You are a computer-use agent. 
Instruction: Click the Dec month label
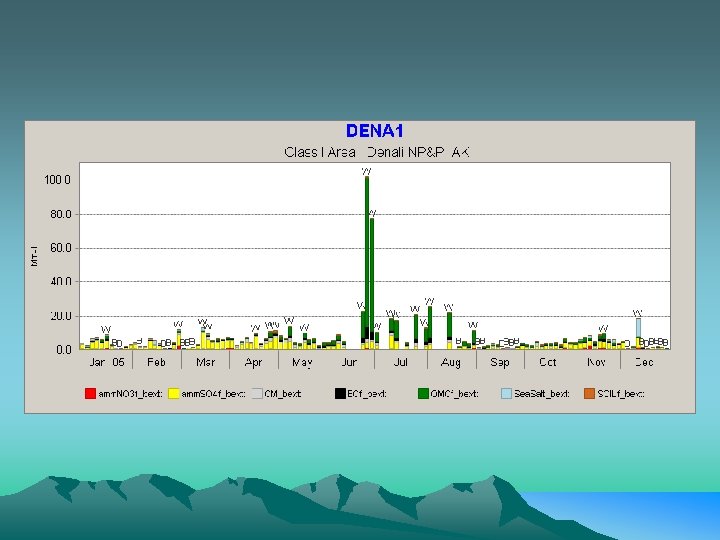tap(644, 362)
